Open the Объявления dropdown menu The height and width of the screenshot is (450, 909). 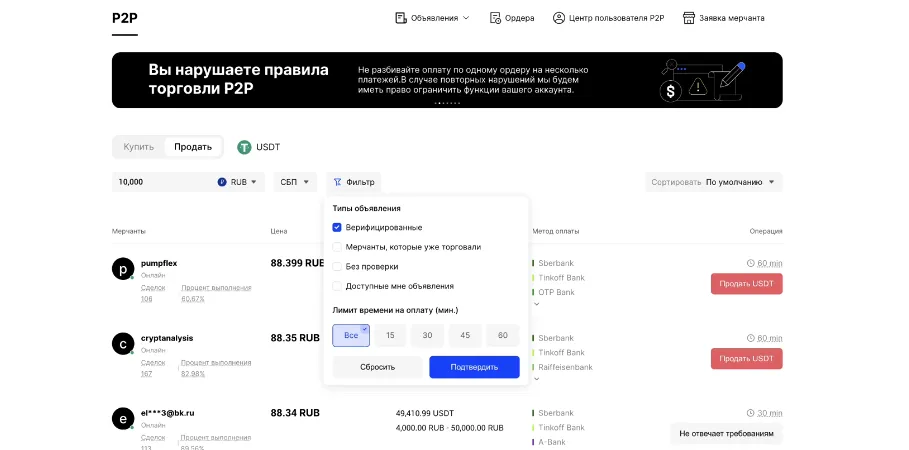432,18
